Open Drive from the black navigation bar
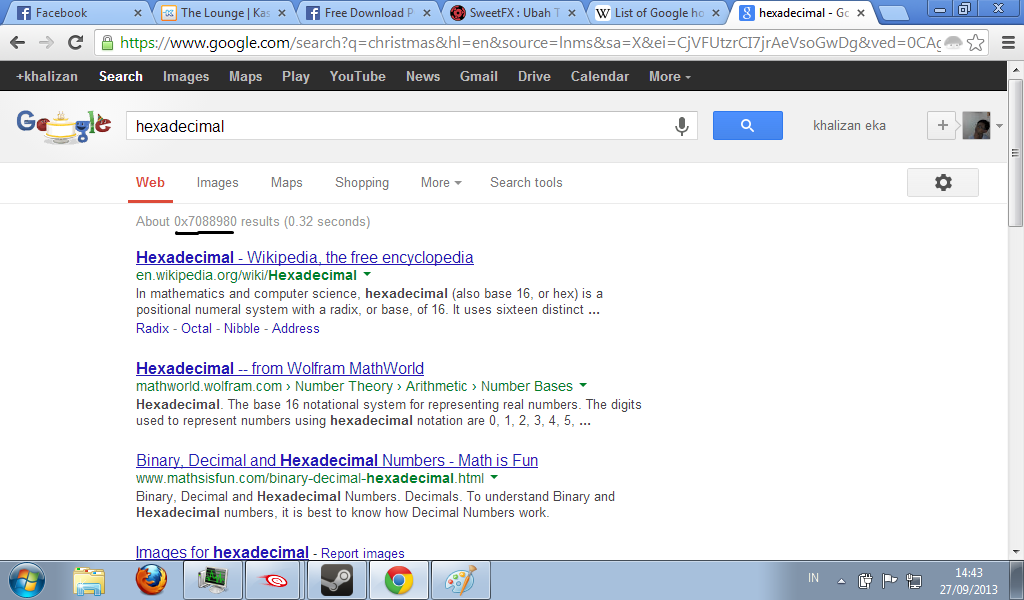Image resolution: width=1024 pixels, height=600 pixels. point(534,76)
